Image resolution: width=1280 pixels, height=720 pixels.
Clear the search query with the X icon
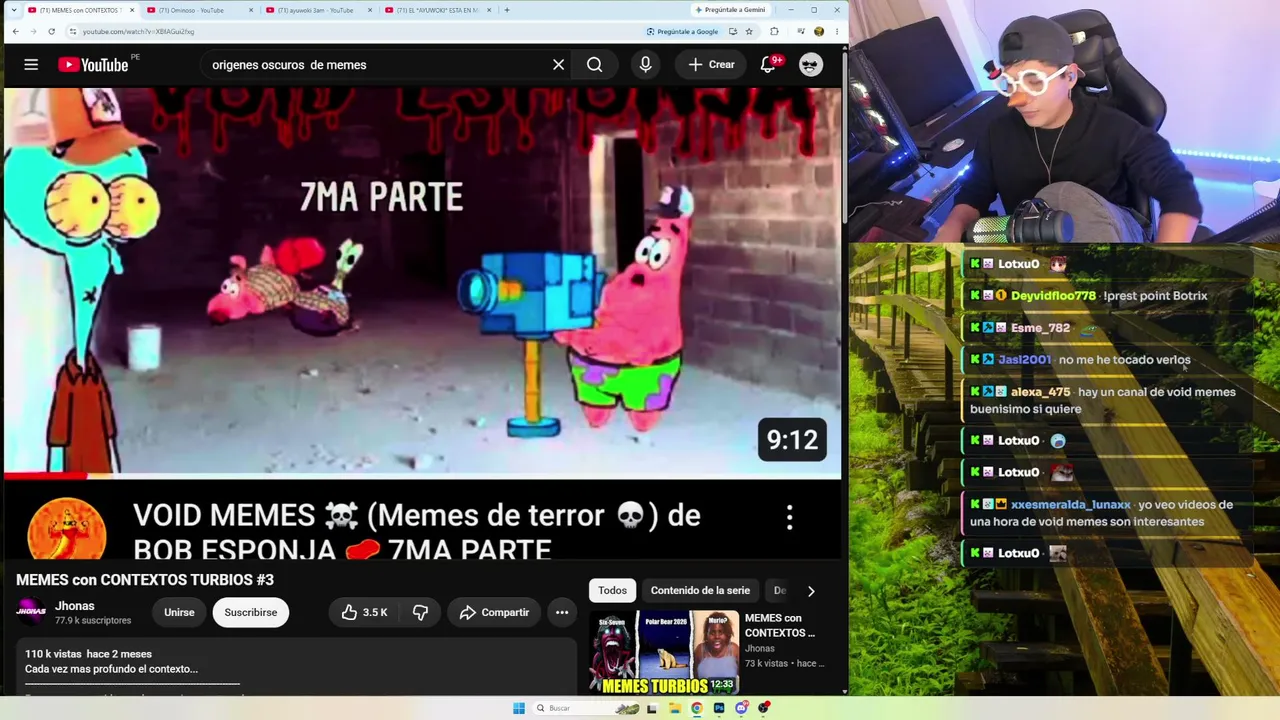tap(559, 65)
